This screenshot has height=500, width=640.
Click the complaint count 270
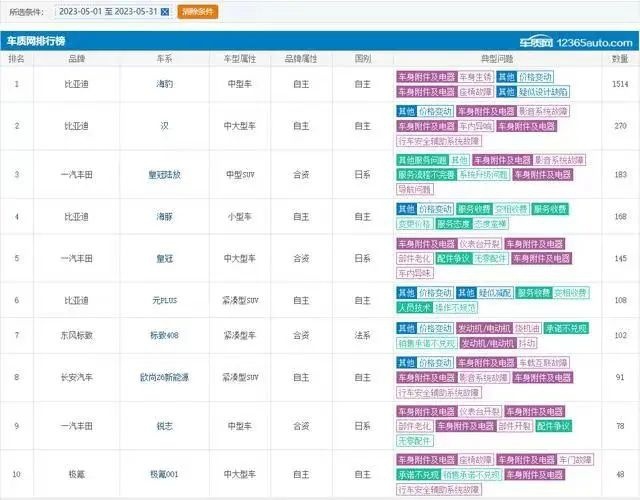click(x=620, y=126)
